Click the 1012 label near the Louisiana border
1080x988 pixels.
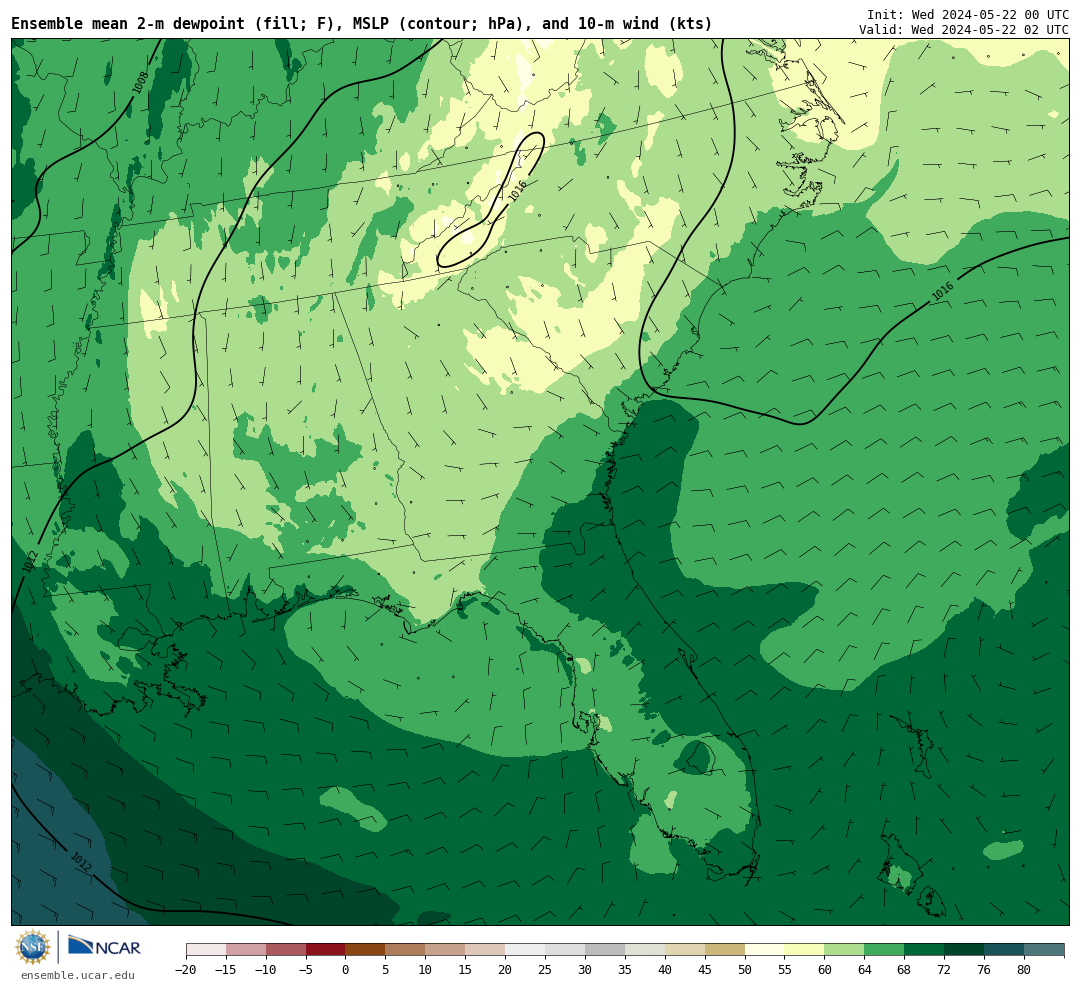pos(30,562)
